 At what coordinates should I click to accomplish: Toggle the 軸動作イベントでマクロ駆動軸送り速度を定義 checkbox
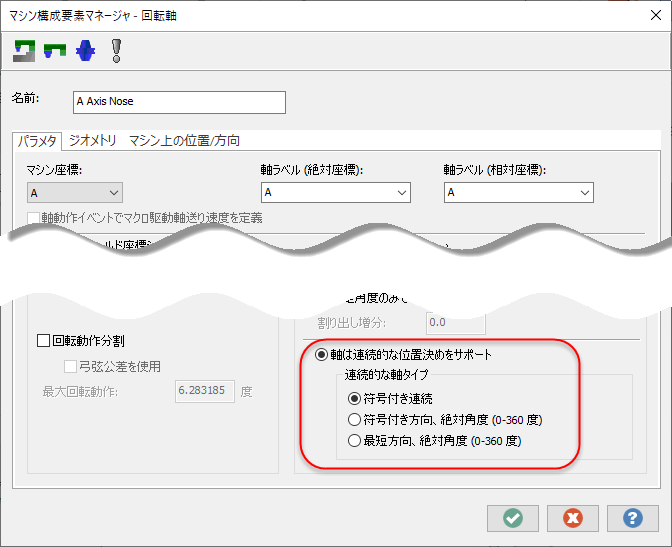33,218
